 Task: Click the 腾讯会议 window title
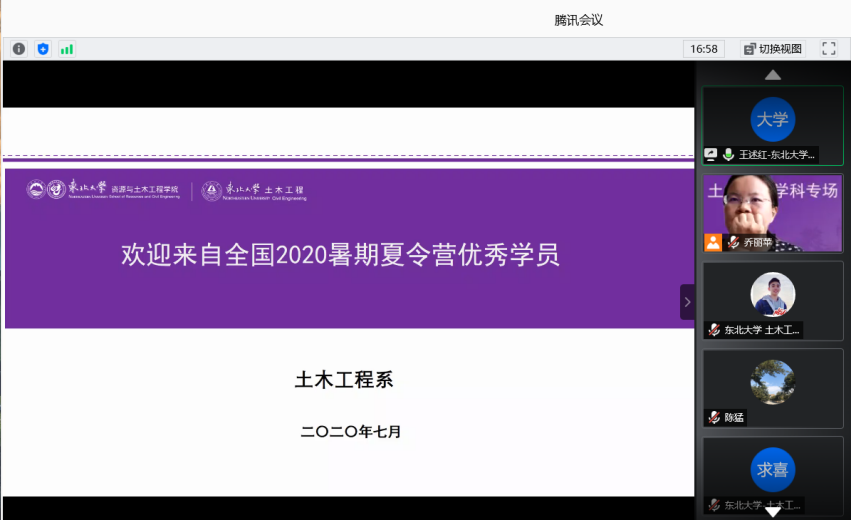pos(578,19)
